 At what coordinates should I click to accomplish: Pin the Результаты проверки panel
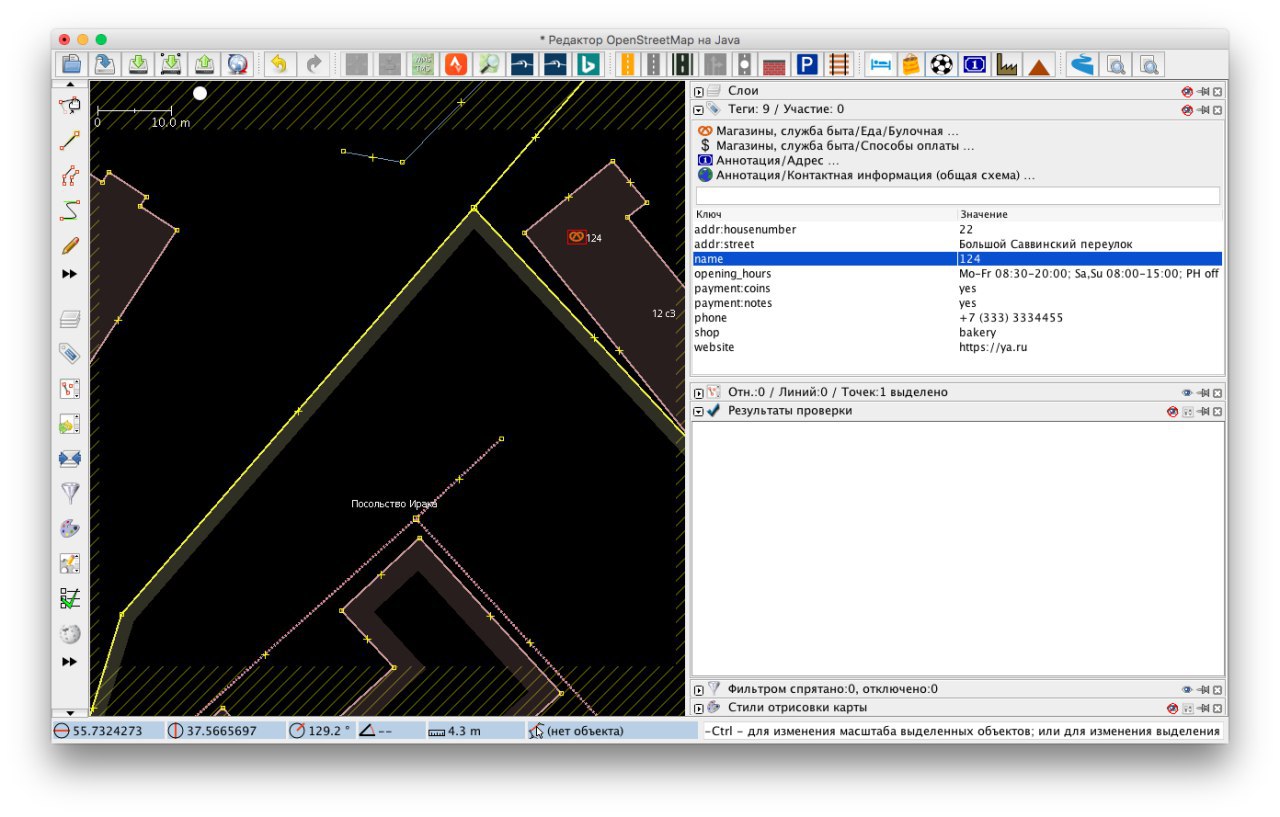(x=1203, y=411)
